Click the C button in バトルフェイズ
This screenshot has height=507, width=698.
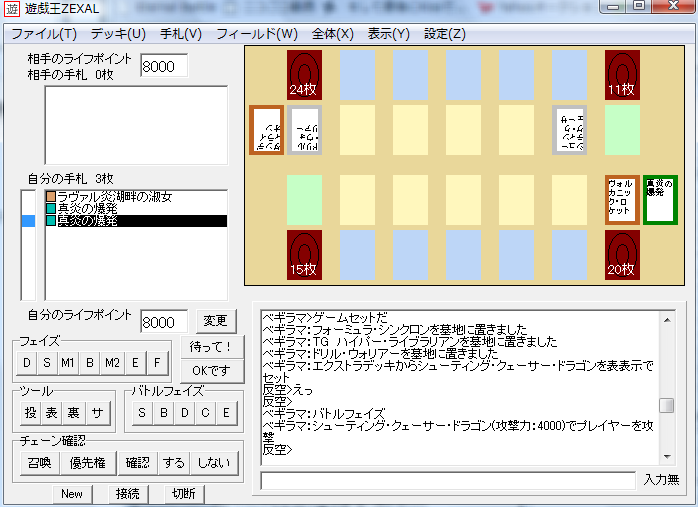click(205, 413)
